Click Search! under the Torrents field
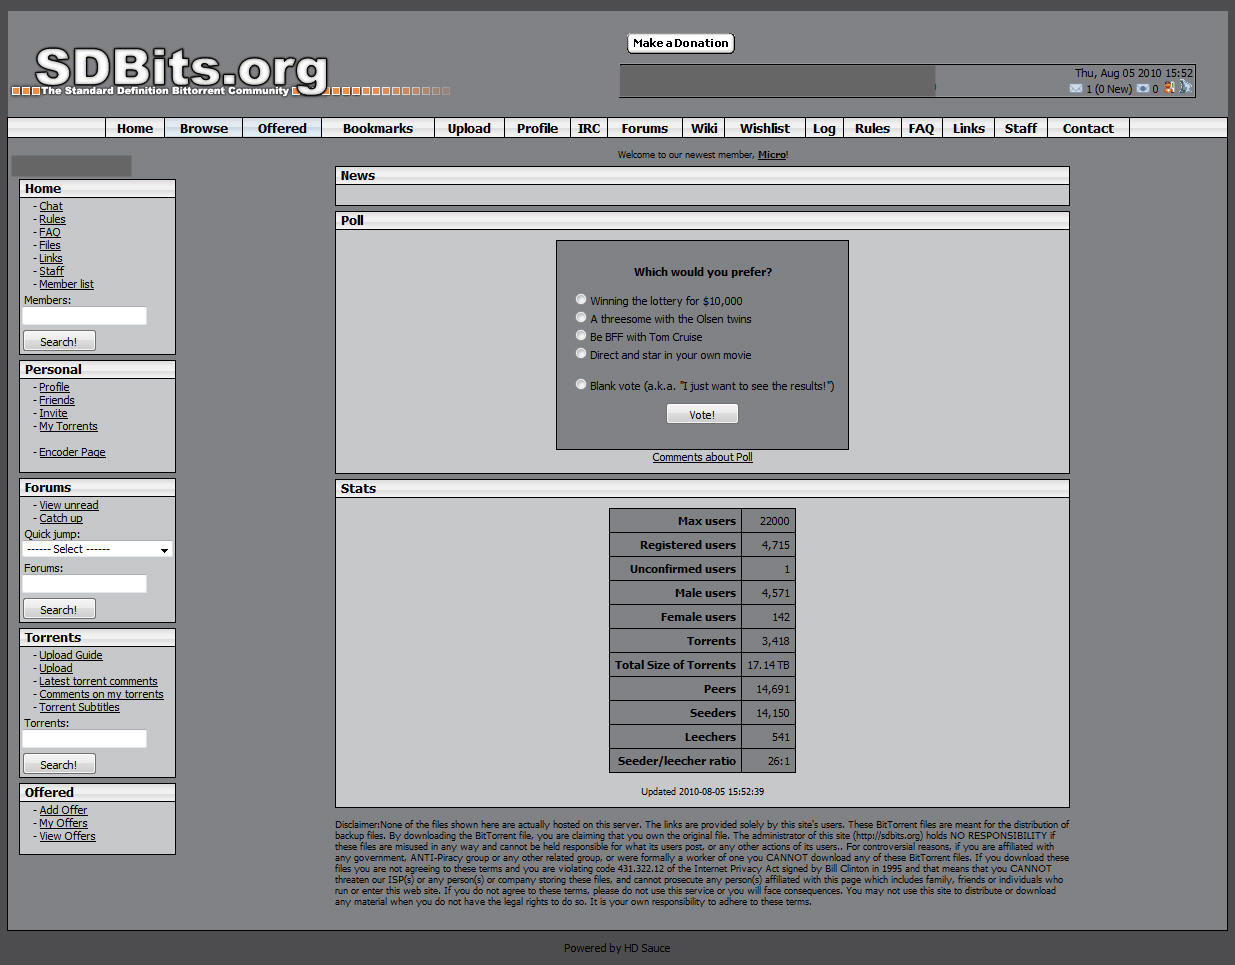The height and width of the screenshot is (965, 1235). pos(59,764)
